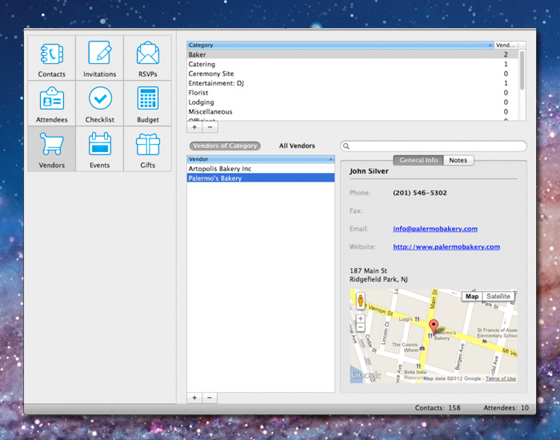Open the Gifts section
This screenshot has height=440, width=560.
(x=148, y=149)
